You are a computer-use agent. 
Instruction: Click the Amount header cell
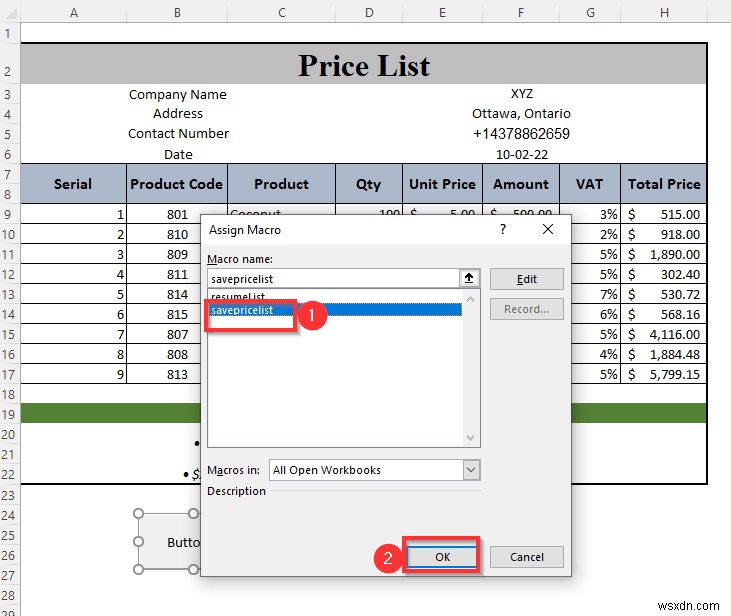tap(521, 184)
